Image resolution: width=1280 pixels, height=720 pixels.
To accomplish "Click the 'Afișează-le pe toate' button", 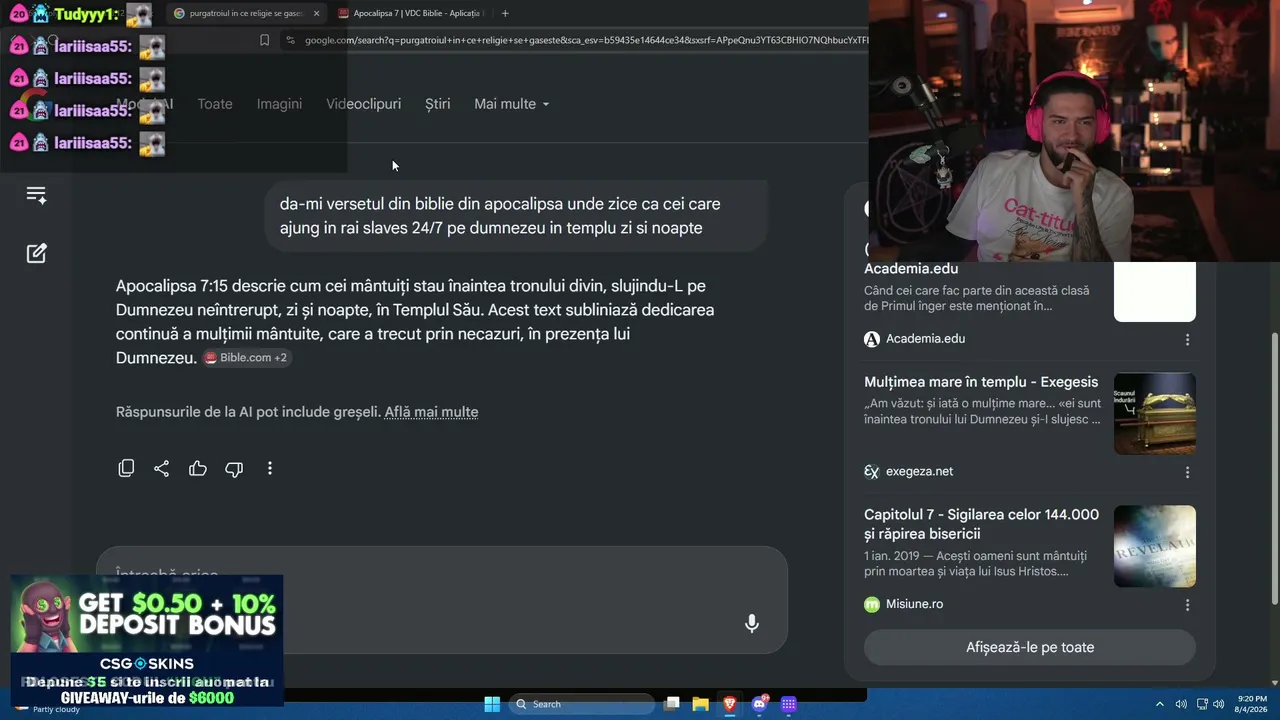I will [1030, 647].
